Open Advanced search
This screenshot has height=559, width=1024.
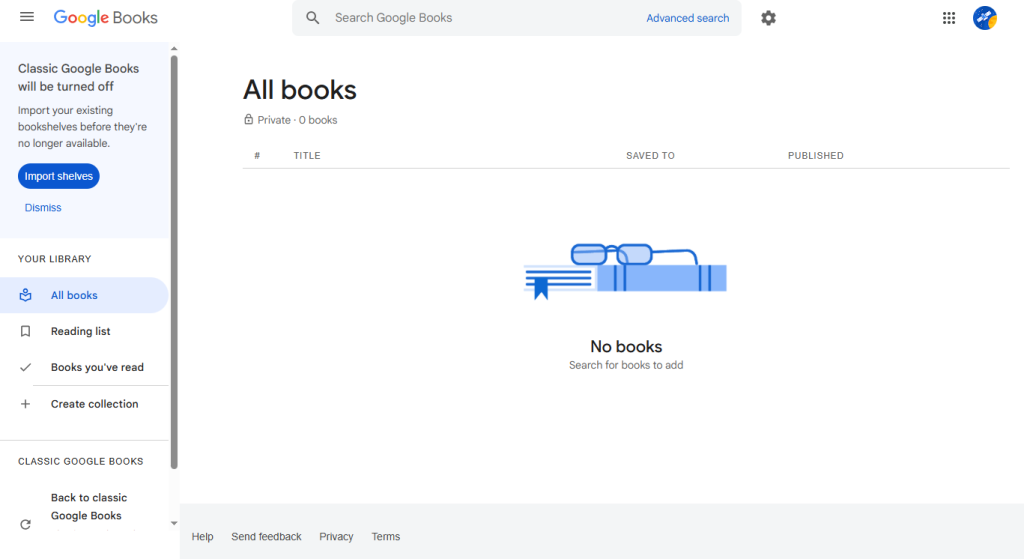(x=688, y=18)
